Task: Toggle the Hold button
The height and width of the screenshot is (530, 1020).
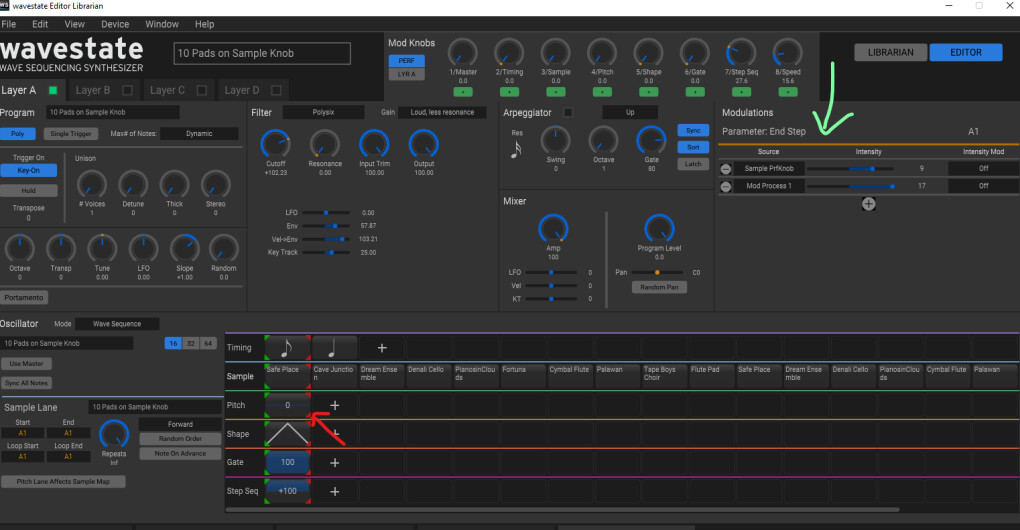Action: tap(29, 191)
